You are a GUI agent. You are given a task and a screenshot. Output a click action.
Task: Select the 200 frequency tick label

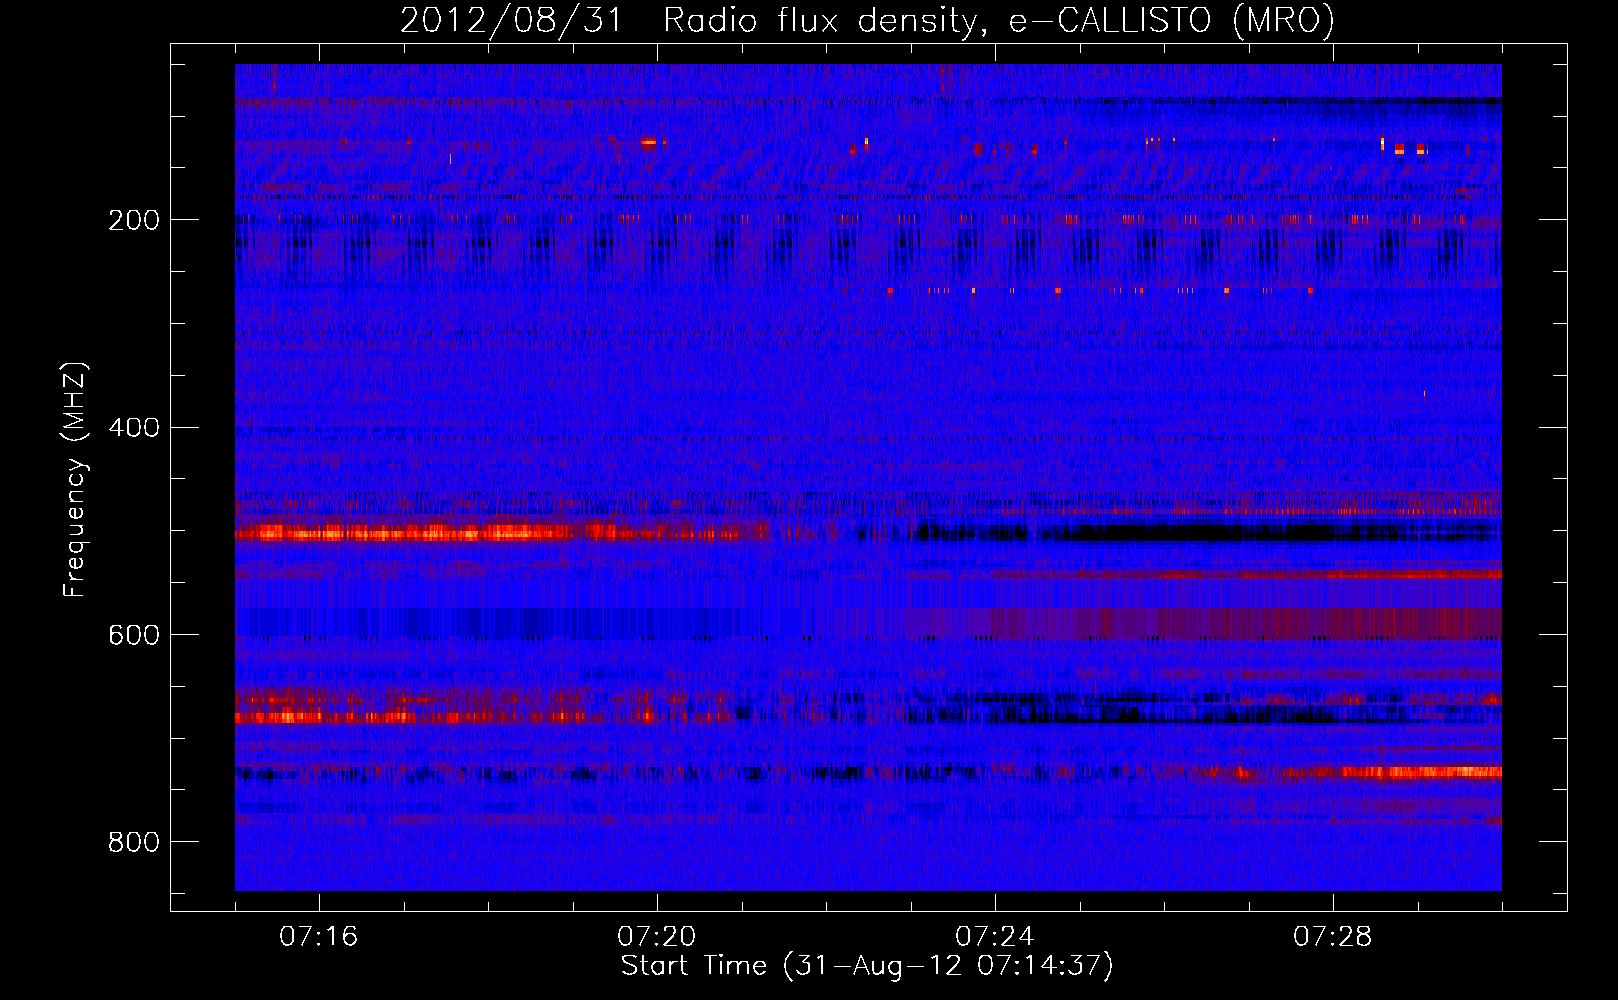(134, 220)
